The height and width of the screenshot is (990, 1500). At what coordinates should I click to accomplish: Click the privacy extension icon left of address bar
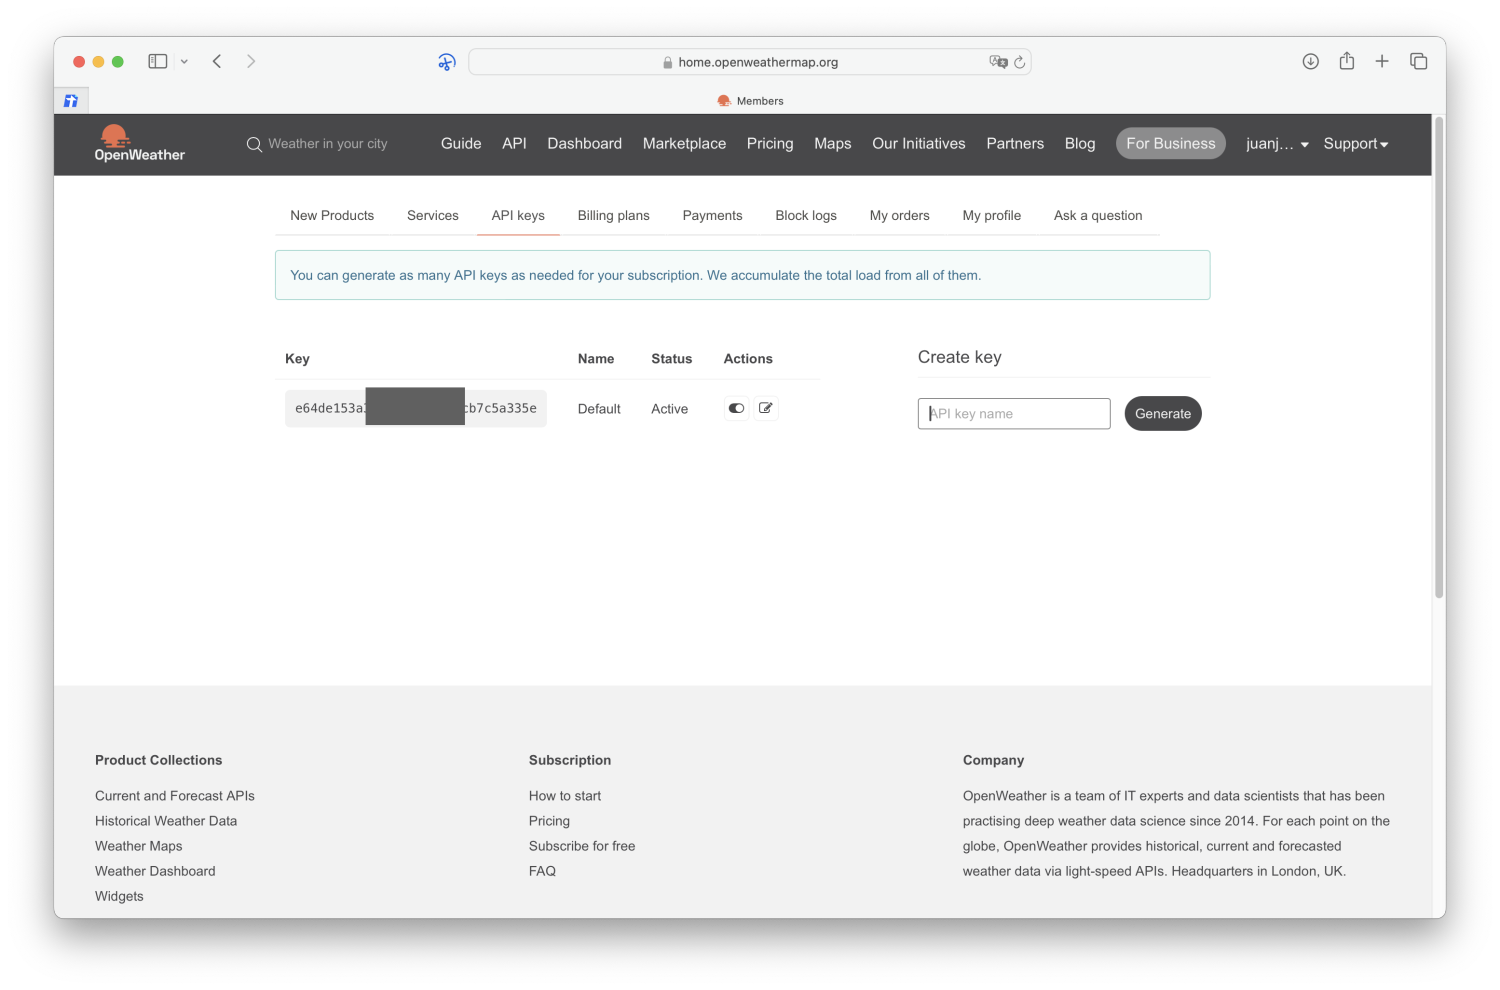point(447,62)
